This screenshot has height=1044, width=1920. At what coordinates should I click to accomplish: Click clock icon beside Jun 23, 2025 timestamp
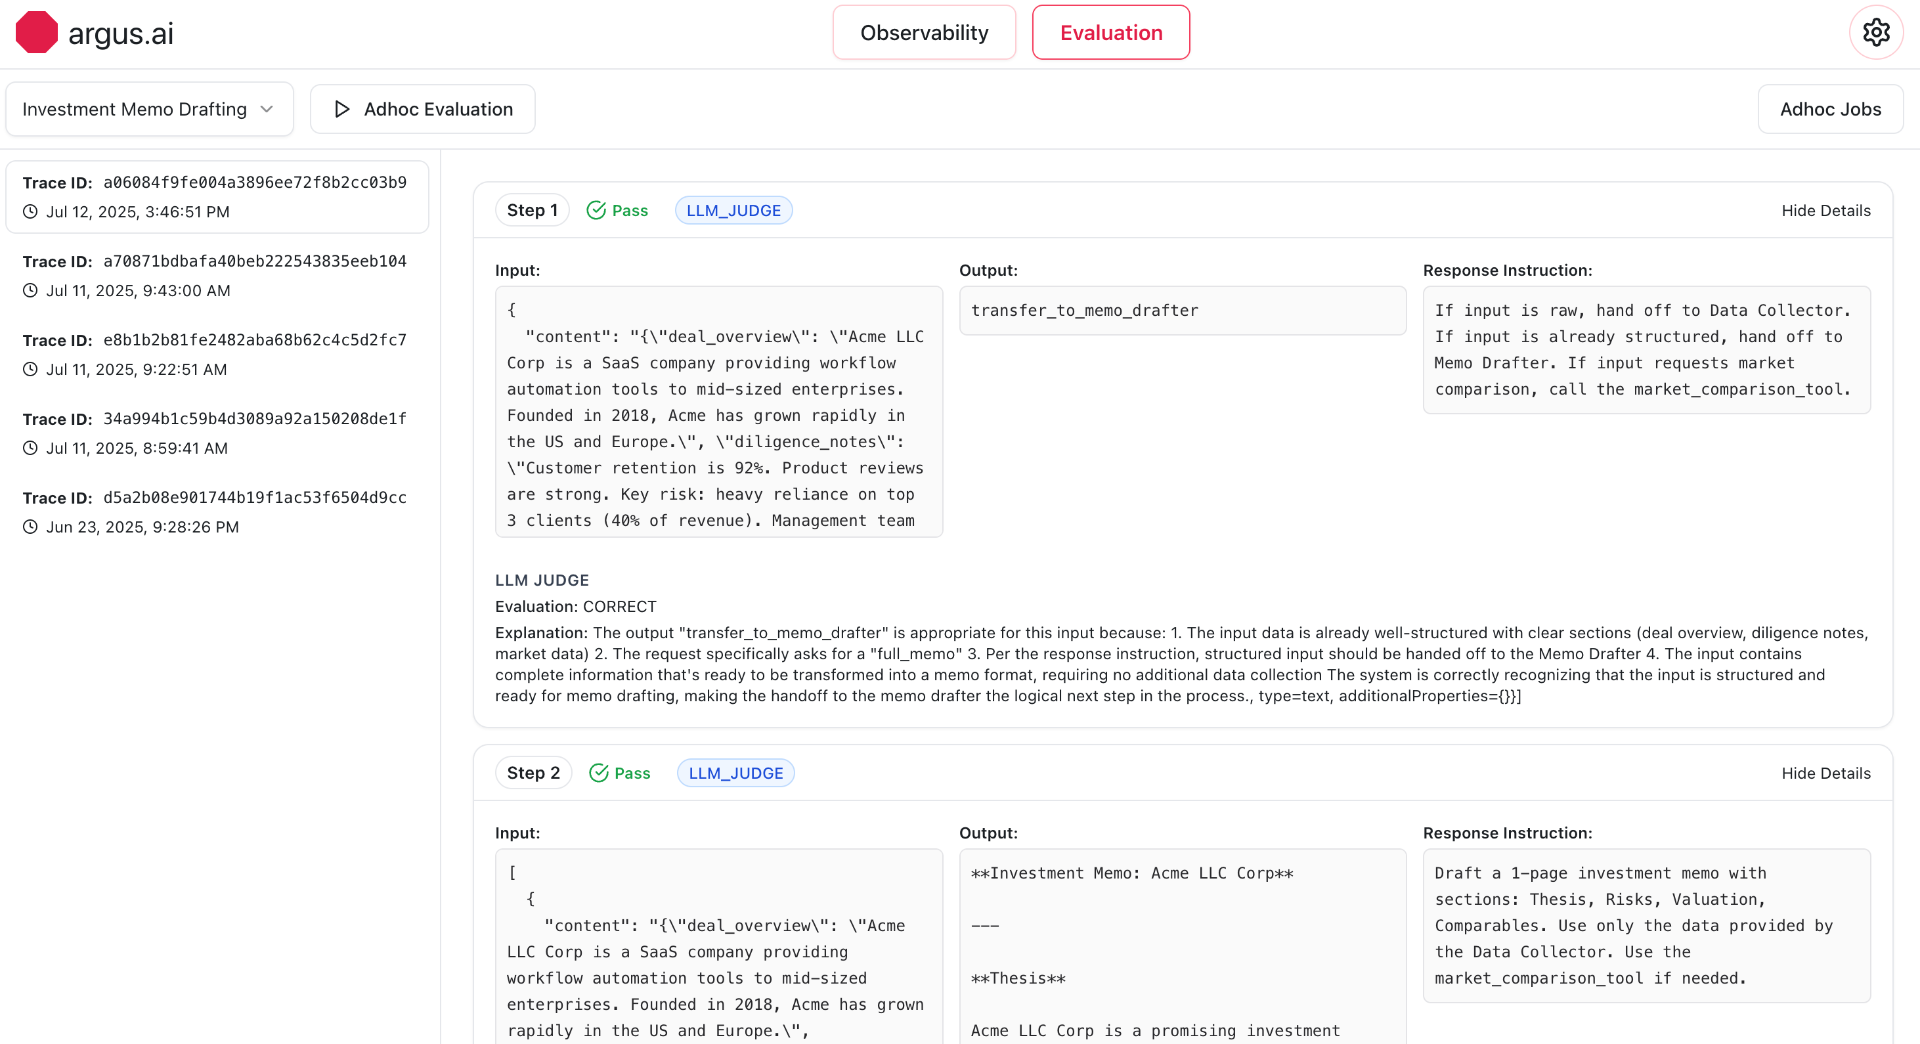tap(31, 527)
